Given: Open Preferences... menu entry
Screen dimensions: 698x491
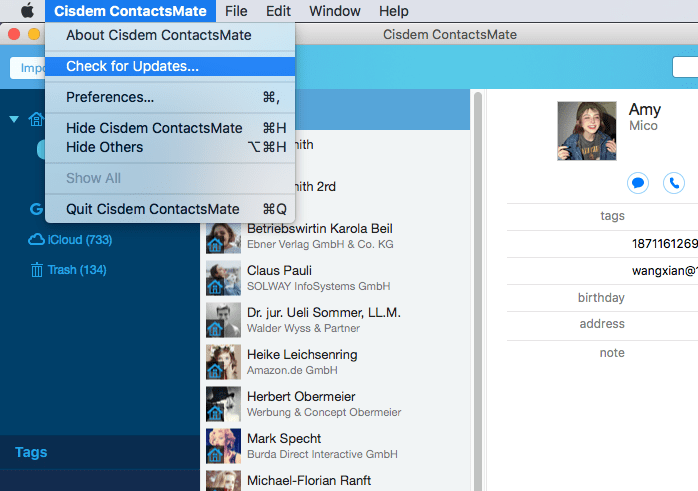Looking at the screenshot, I should point(170,97).
